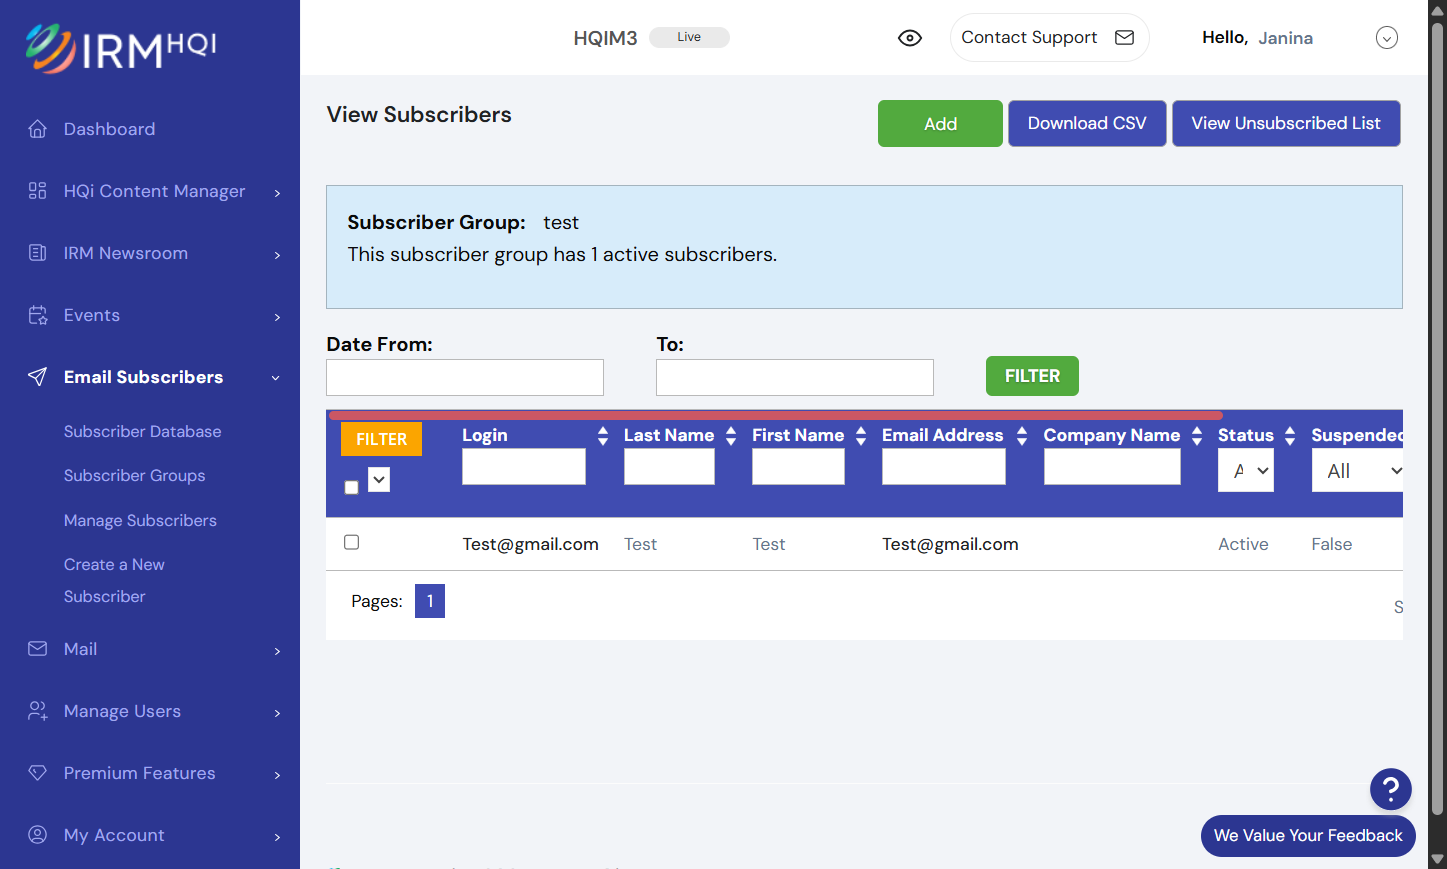Go to page 1 in pagination
This screenshot has width=1447, height=869.
tap(430, 601)
